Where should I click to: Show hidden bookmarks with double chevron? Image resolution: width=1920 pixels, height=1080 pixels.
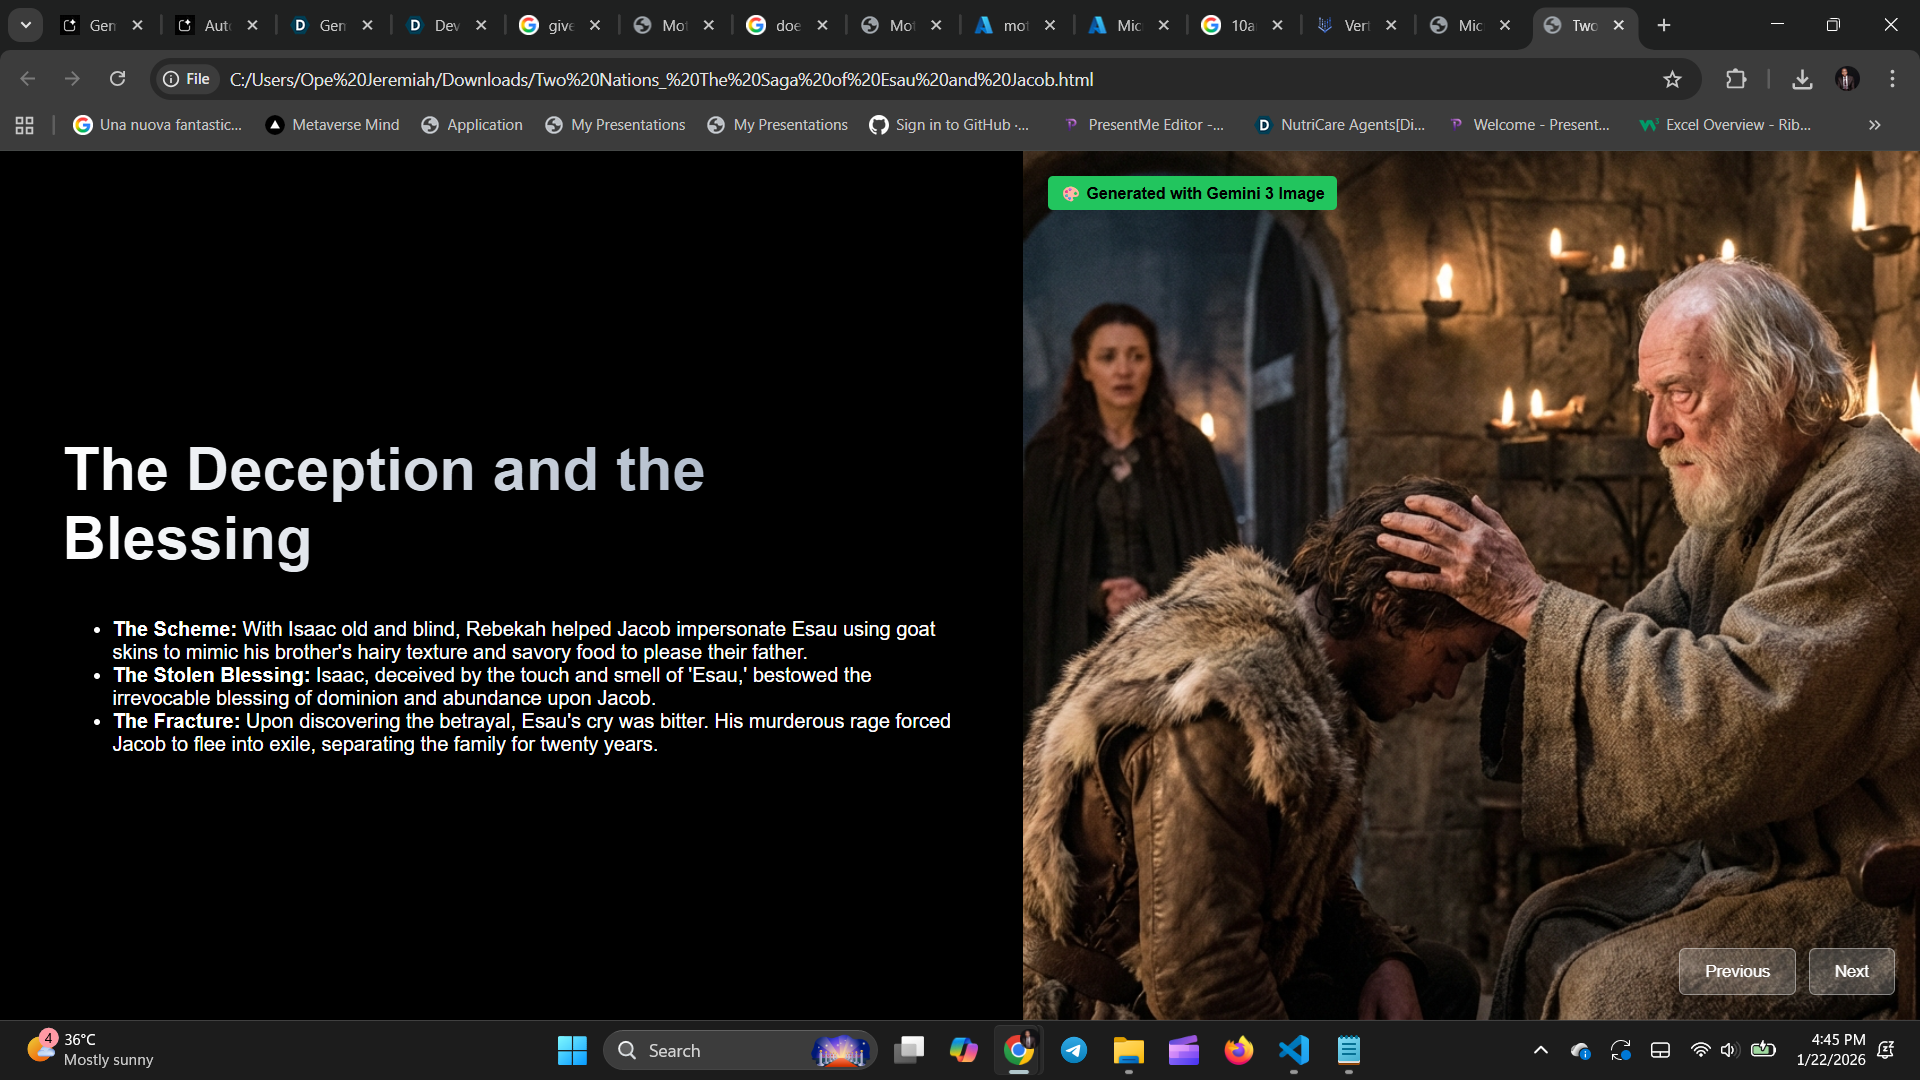click(1874, 125)
